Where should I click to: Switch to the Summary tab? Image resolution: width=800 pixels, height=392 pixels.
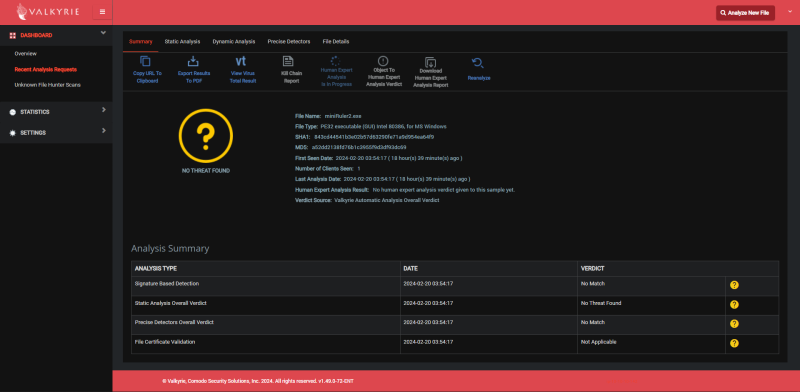click(x=140, y=41)
